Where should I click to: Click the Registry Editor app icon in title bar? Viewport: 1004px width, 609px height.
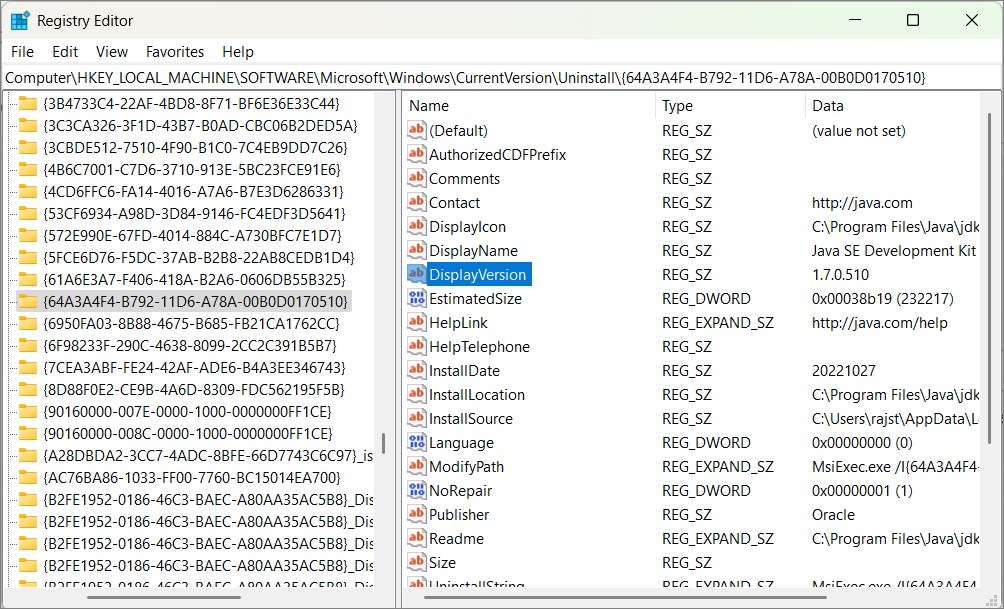(x=20, y=20)
